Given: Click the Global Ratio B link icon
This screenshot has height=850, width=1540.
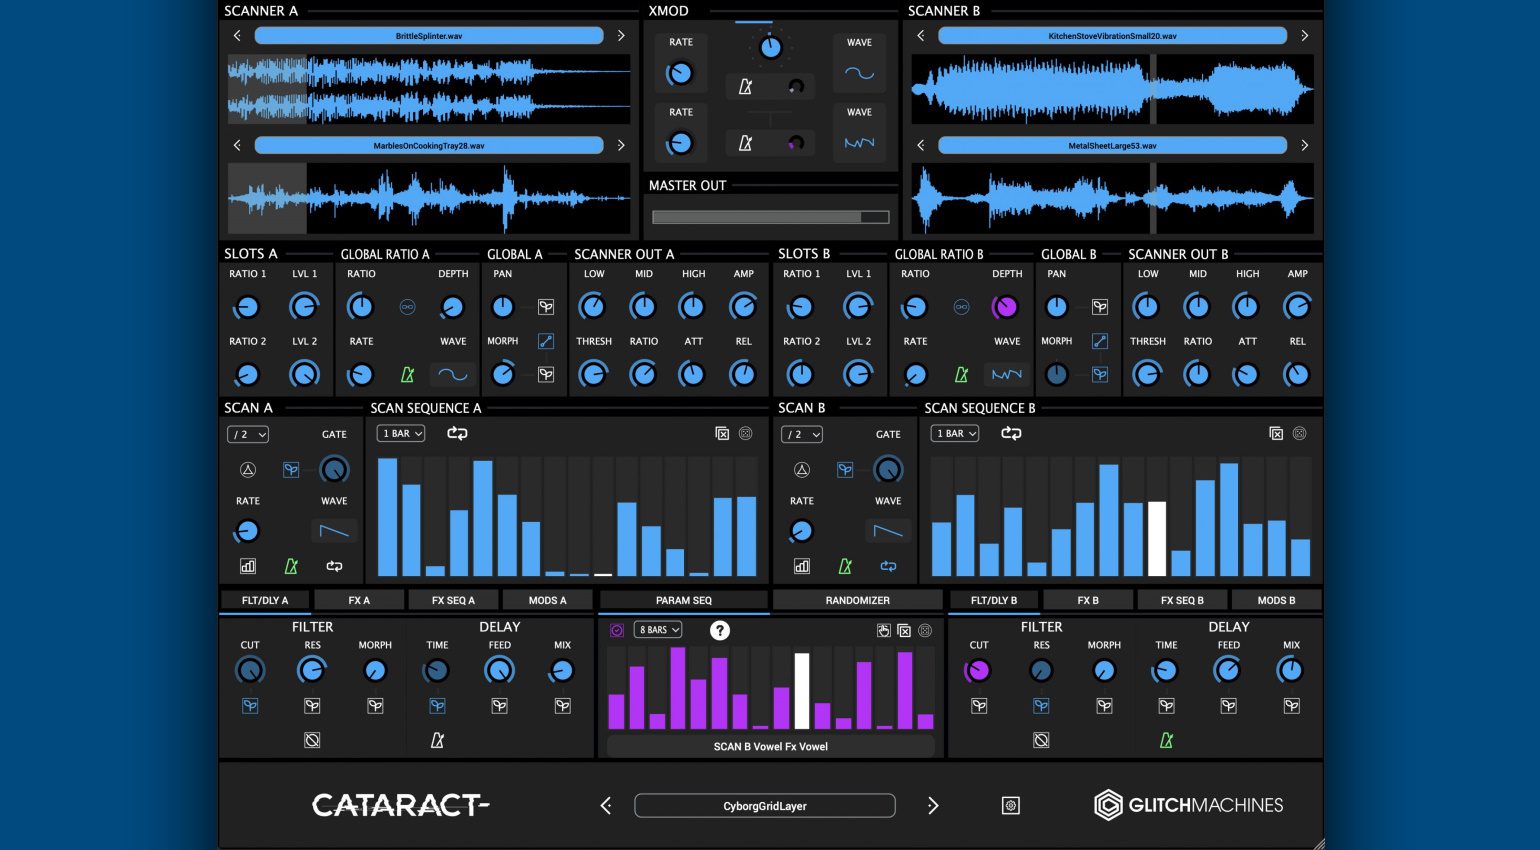Looking at the screenshot, I should point(961,307).
